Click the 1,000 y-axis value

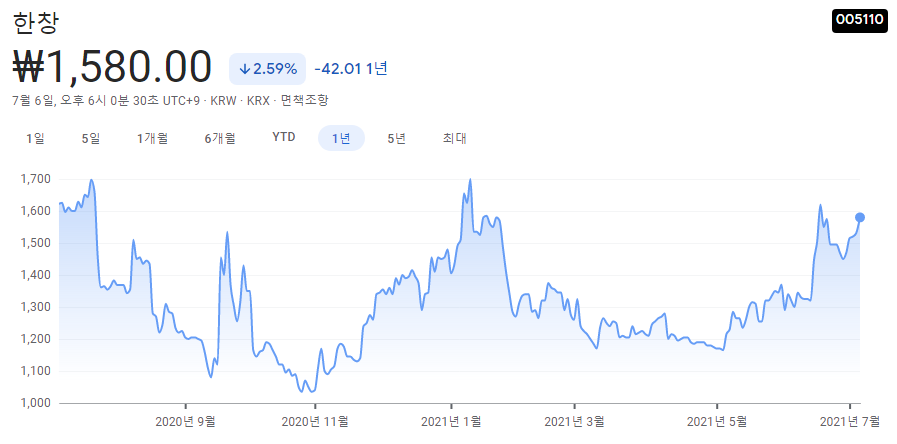coord(35,403)
